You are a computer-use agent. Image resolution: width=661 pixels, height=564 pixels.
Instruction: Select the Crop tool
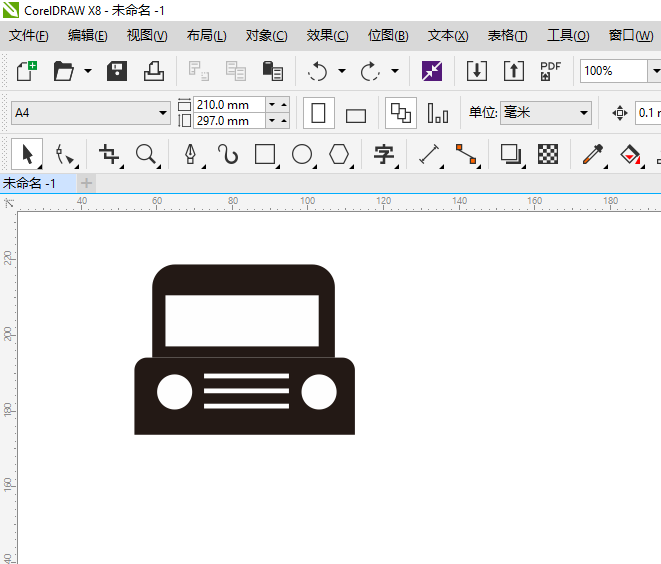pos(109,154)
